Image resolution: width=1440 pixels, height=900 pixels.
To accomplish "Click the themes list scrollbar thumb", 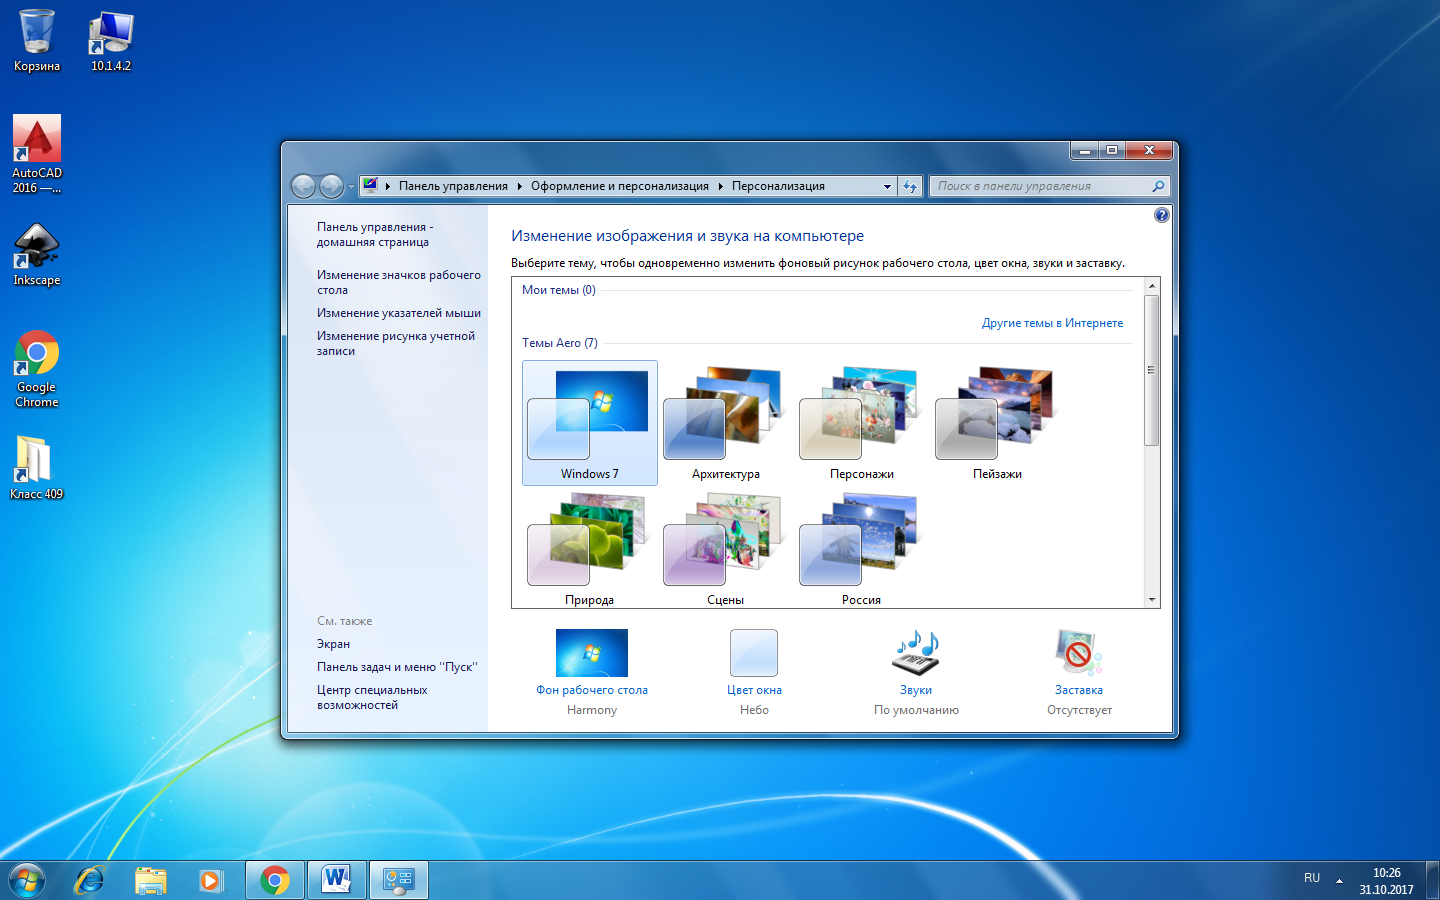I will [1152, 370].
